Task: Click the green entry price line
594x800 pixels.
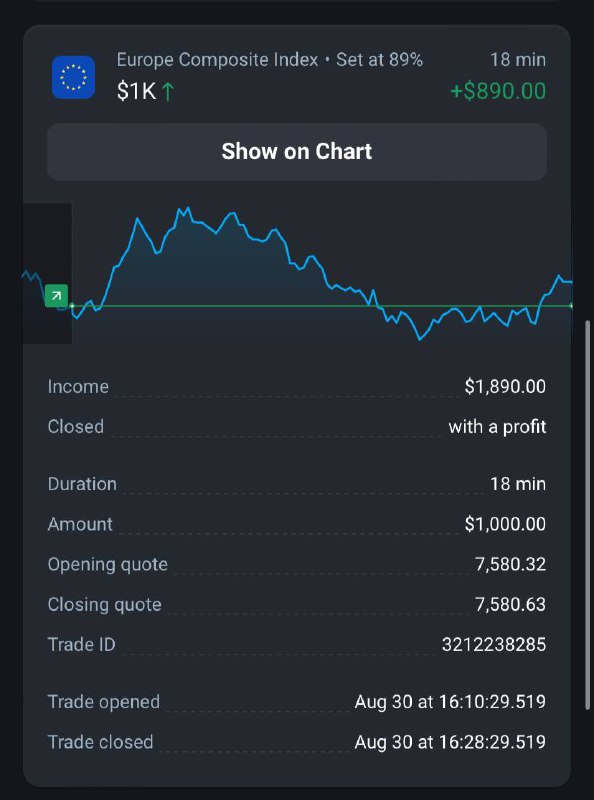Action: click(321, 306)
